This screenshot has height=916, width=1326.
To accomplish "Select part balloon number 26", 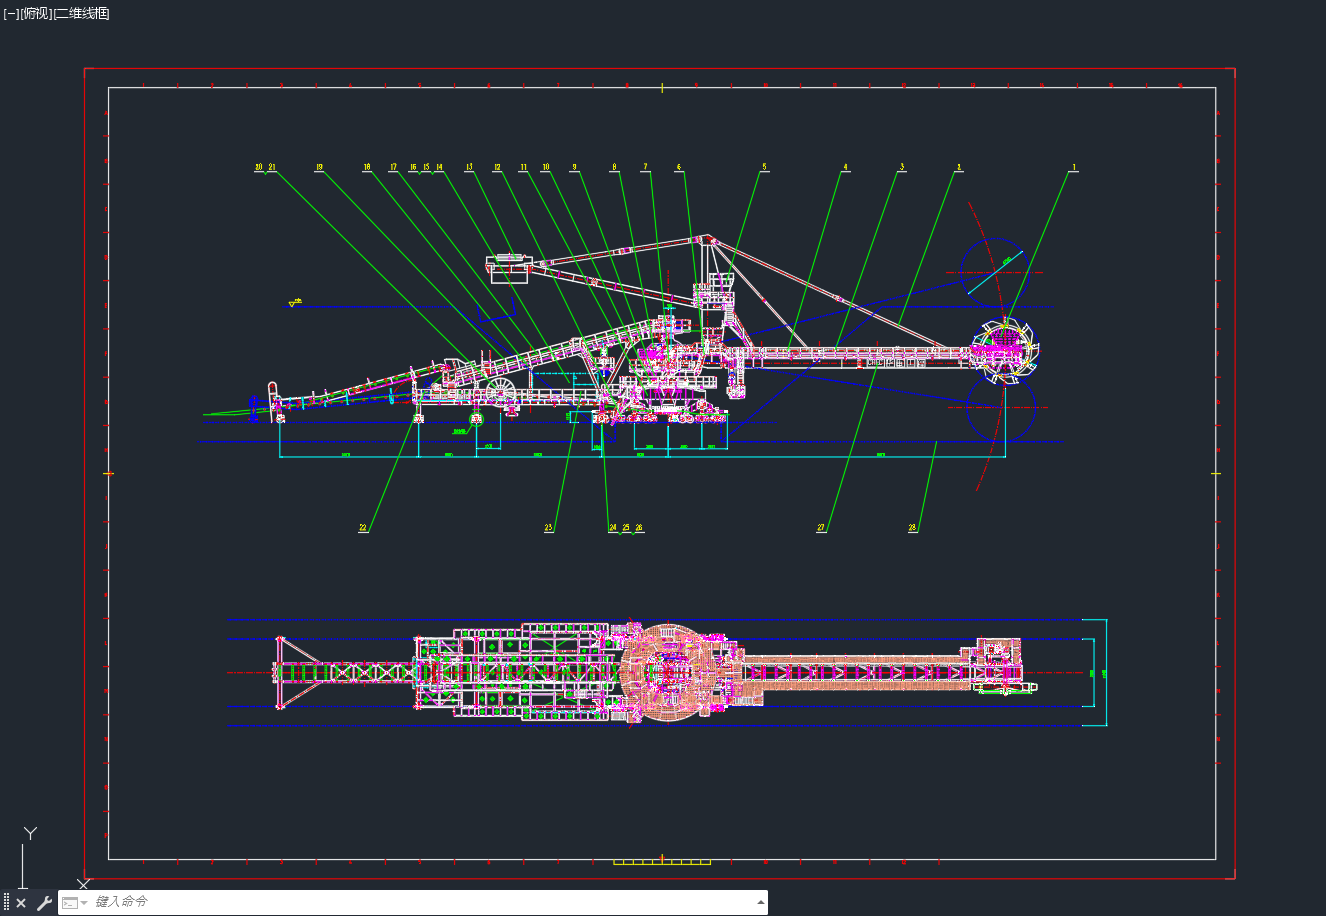I will pyautogui.click(x=639, y=528).
